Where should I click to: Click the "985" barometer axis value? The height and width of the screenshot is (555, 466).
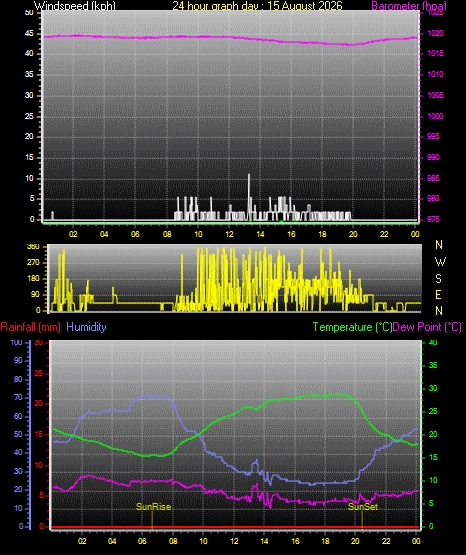coord(433,178)
